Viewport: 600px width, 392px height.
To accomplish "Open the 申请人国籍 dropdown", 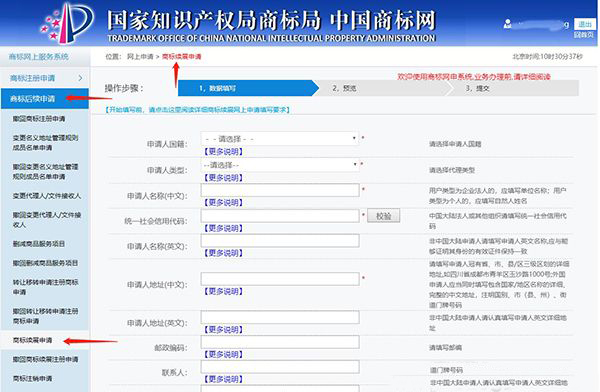I will pos(280,139).
